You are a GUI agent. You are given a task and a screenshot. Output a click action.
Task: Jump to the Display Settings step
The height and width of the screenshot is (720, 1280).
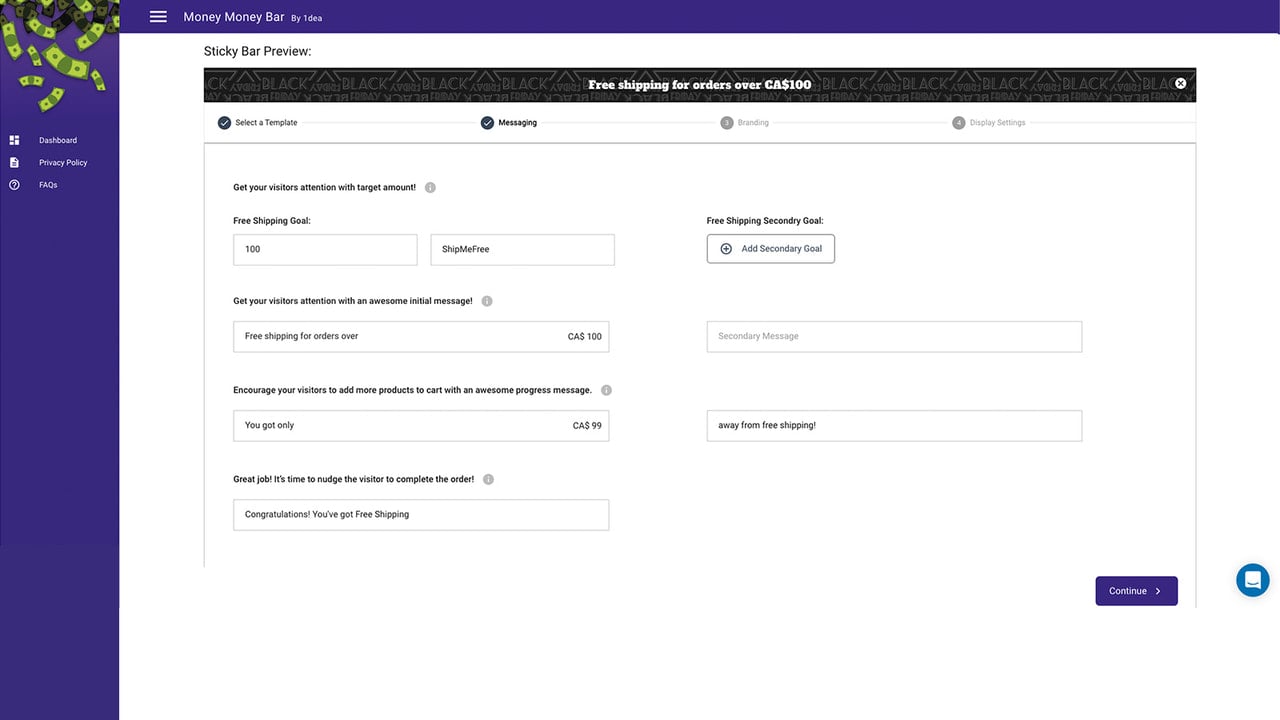click(989, 123)
